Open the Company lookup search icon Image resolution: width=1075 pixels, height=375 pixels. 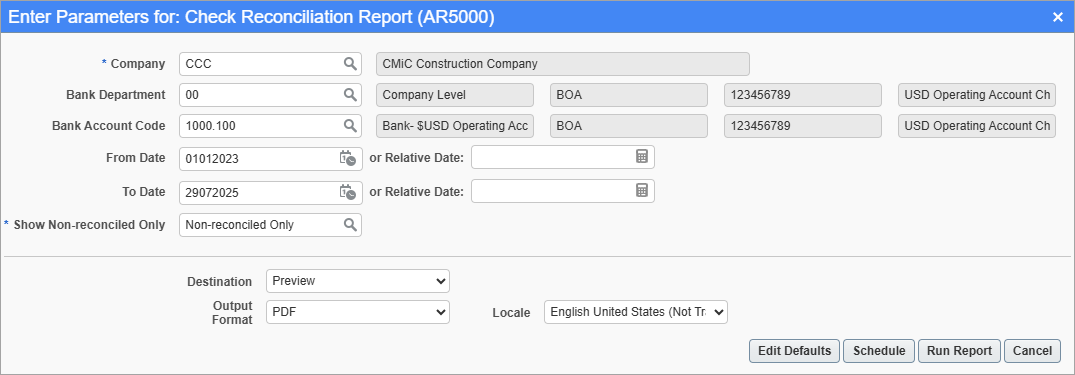(350, 64)
